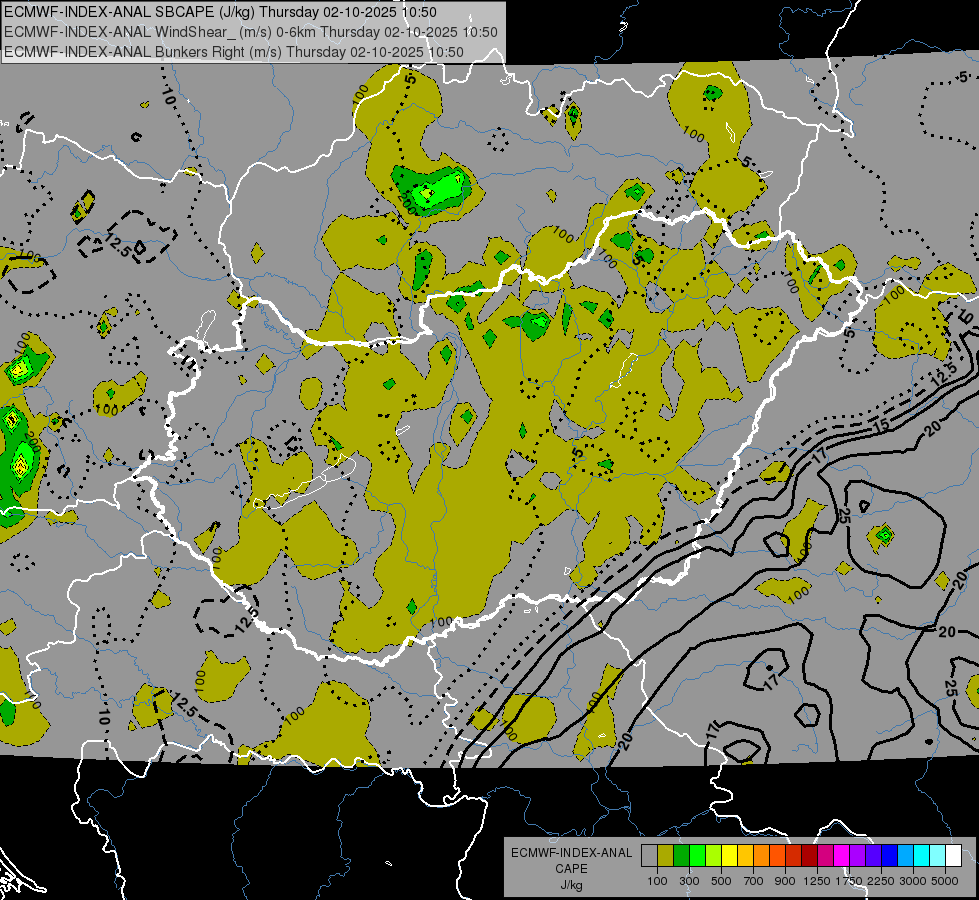The image size is (979, 900).
Task: Choose the white 5000 J/kg legend swatch
Action: (953, 856)
